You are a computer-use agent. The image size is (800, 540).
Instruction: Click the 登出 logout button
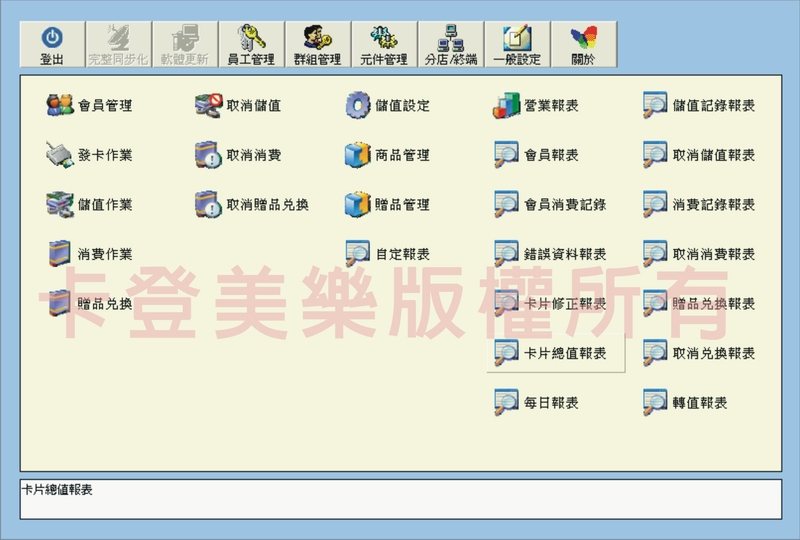[x=52, y=44]
